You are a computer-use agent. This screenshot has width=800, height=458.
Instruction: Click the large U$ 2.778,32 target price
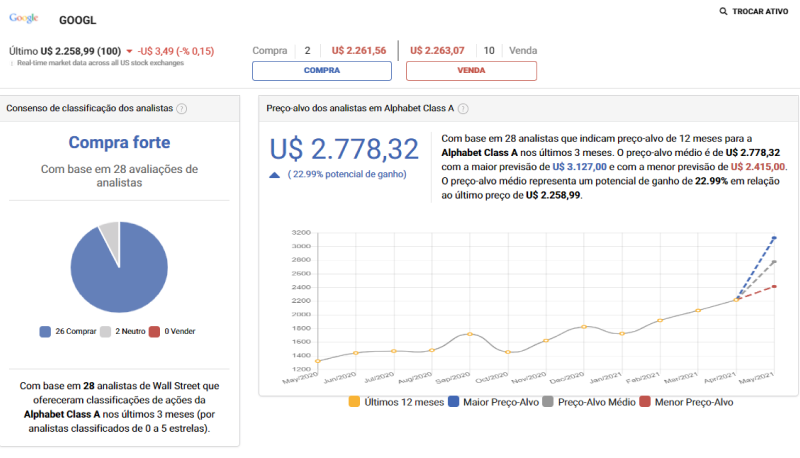[344, 149]
